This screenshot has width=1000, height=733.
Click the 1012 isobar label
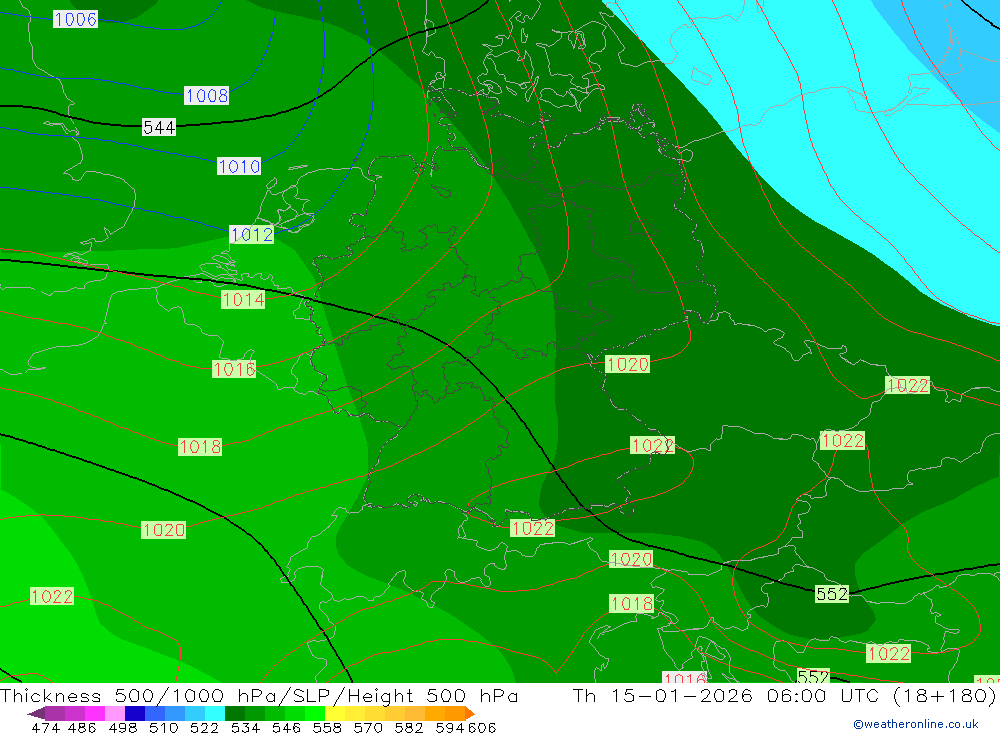pos(252,235)
